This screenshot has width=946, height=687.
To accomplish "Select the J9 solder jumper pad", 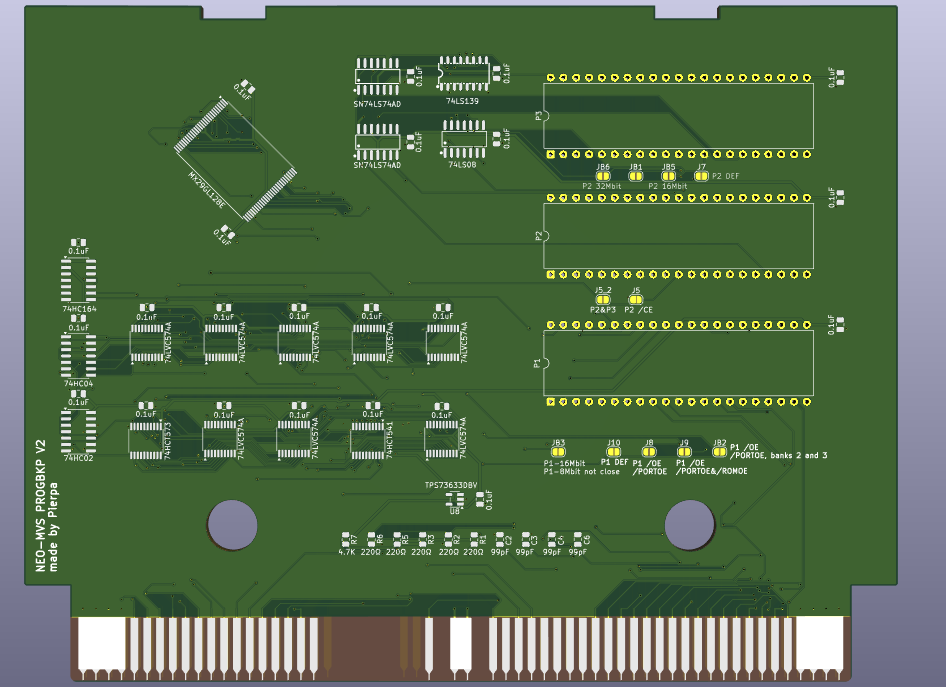I will tap(684, 452).
